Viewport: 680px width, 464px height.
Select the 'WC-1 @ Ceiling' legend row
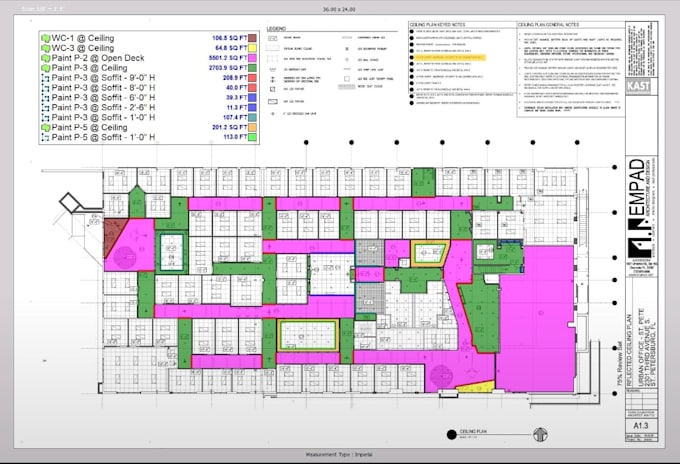tap(149, 38)
